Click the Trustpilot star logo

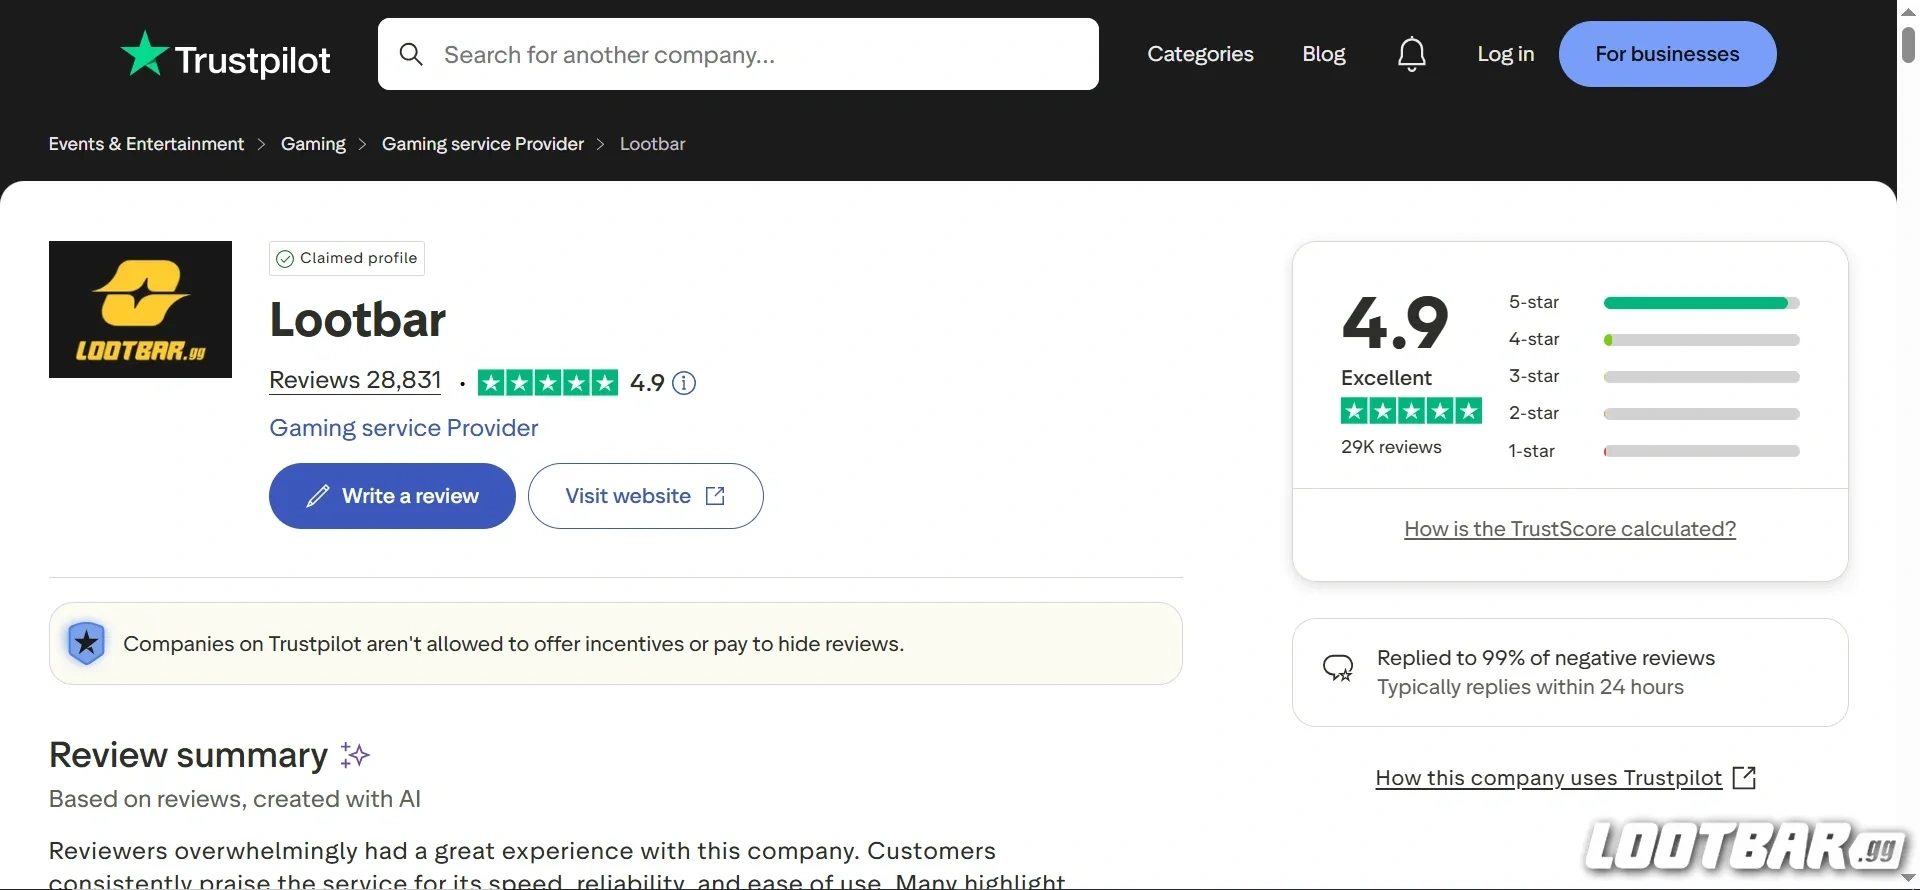pyautogui.click(x=144, y=55)
